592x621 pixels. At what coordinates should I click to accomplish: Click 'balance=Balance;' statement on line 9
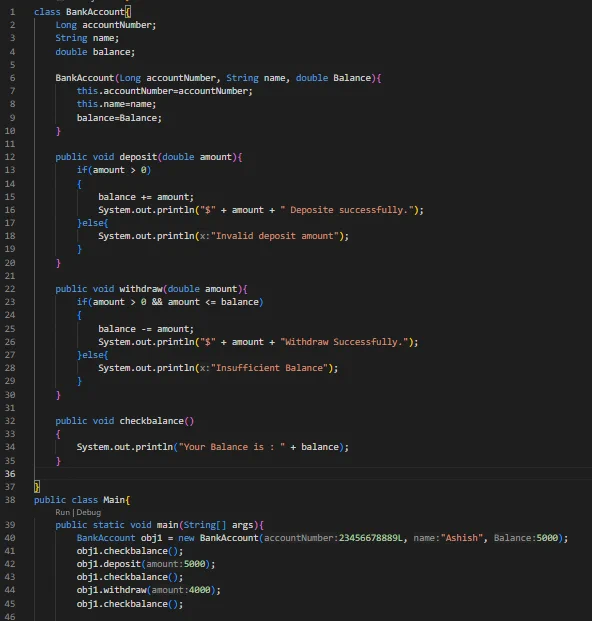click(x=119, y=118)
